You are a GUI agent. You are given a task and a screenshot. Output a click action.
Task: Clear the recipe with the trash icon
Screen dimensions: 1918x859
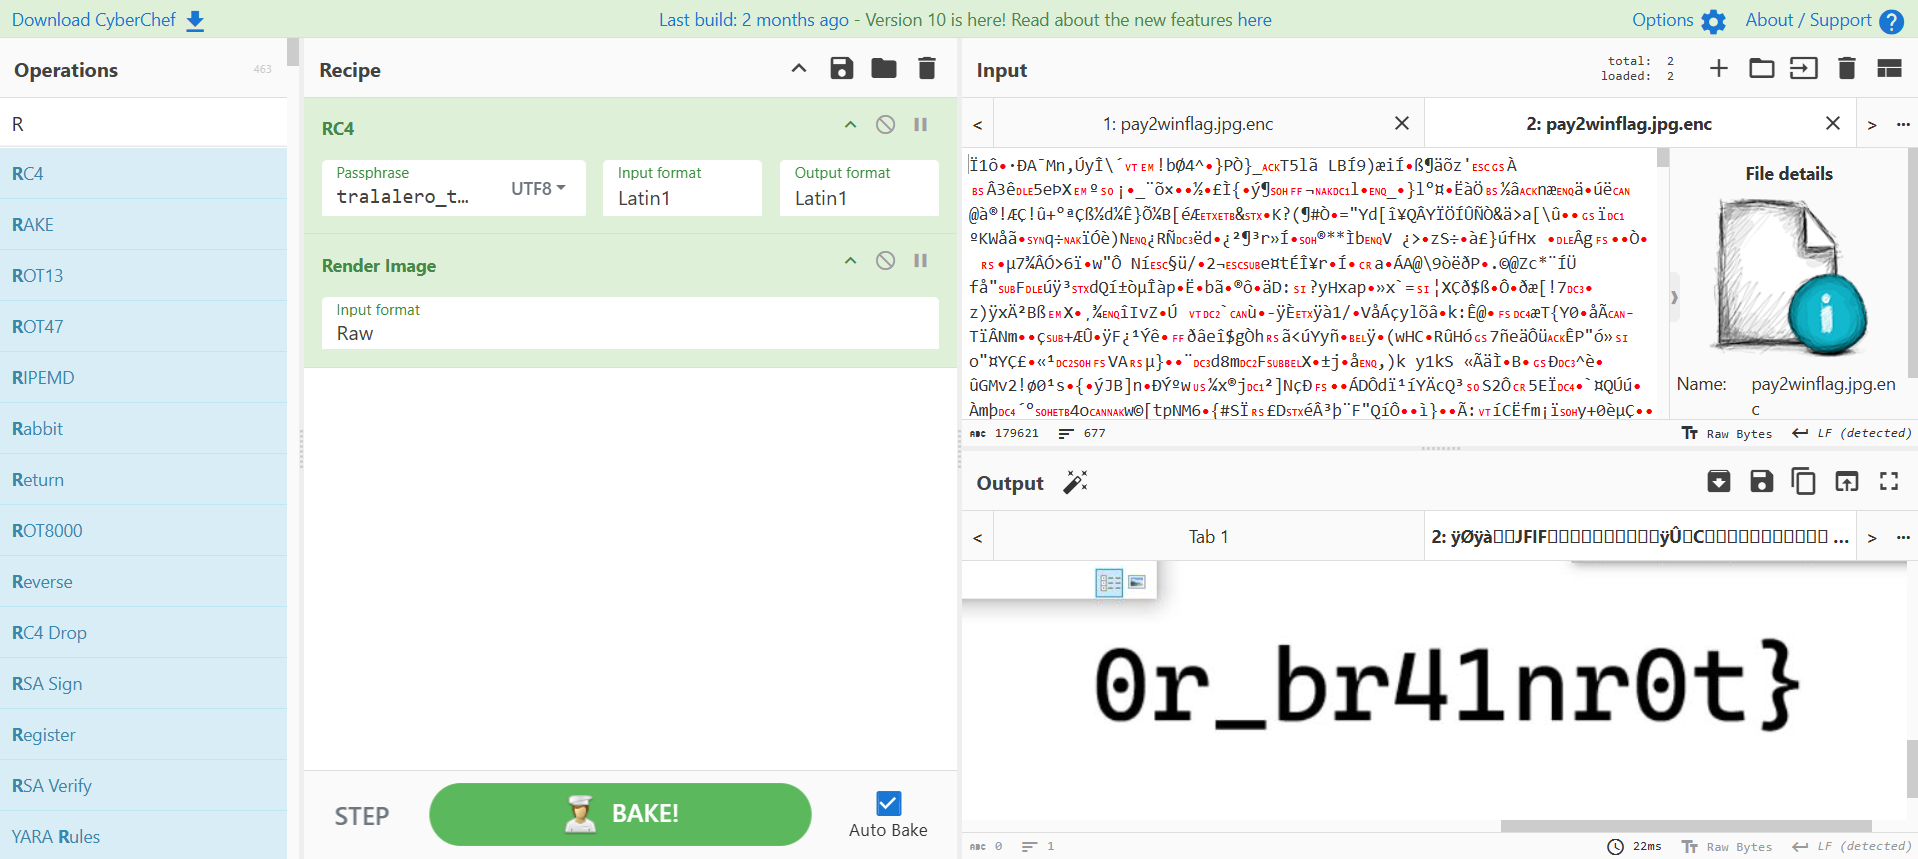[x=927, y=68]
